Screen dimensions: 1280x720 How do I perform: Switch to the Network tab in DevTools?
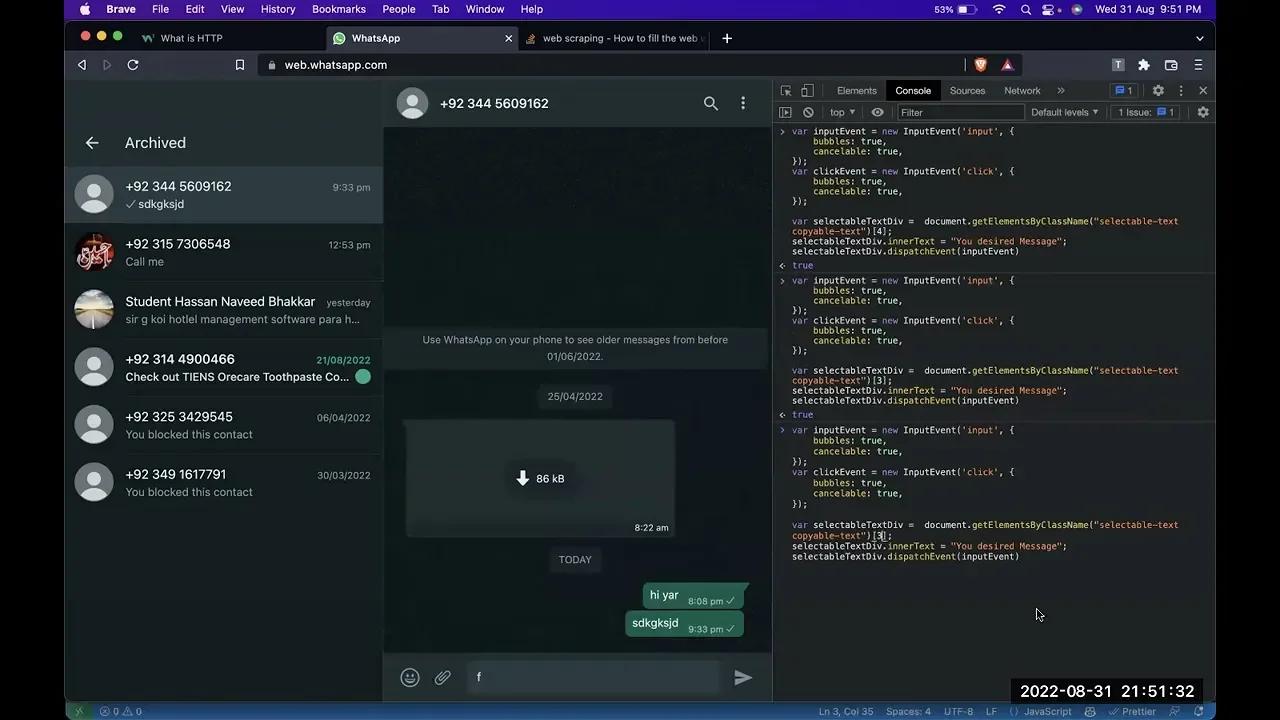pyautogui.click(x=1021, y=90)
